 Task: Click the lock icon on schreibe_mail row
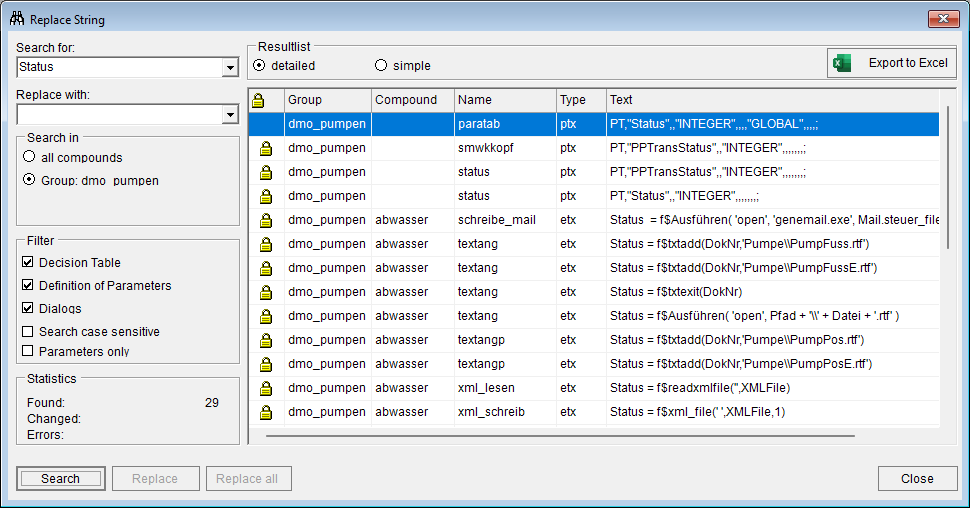click(x=266, y=220)
